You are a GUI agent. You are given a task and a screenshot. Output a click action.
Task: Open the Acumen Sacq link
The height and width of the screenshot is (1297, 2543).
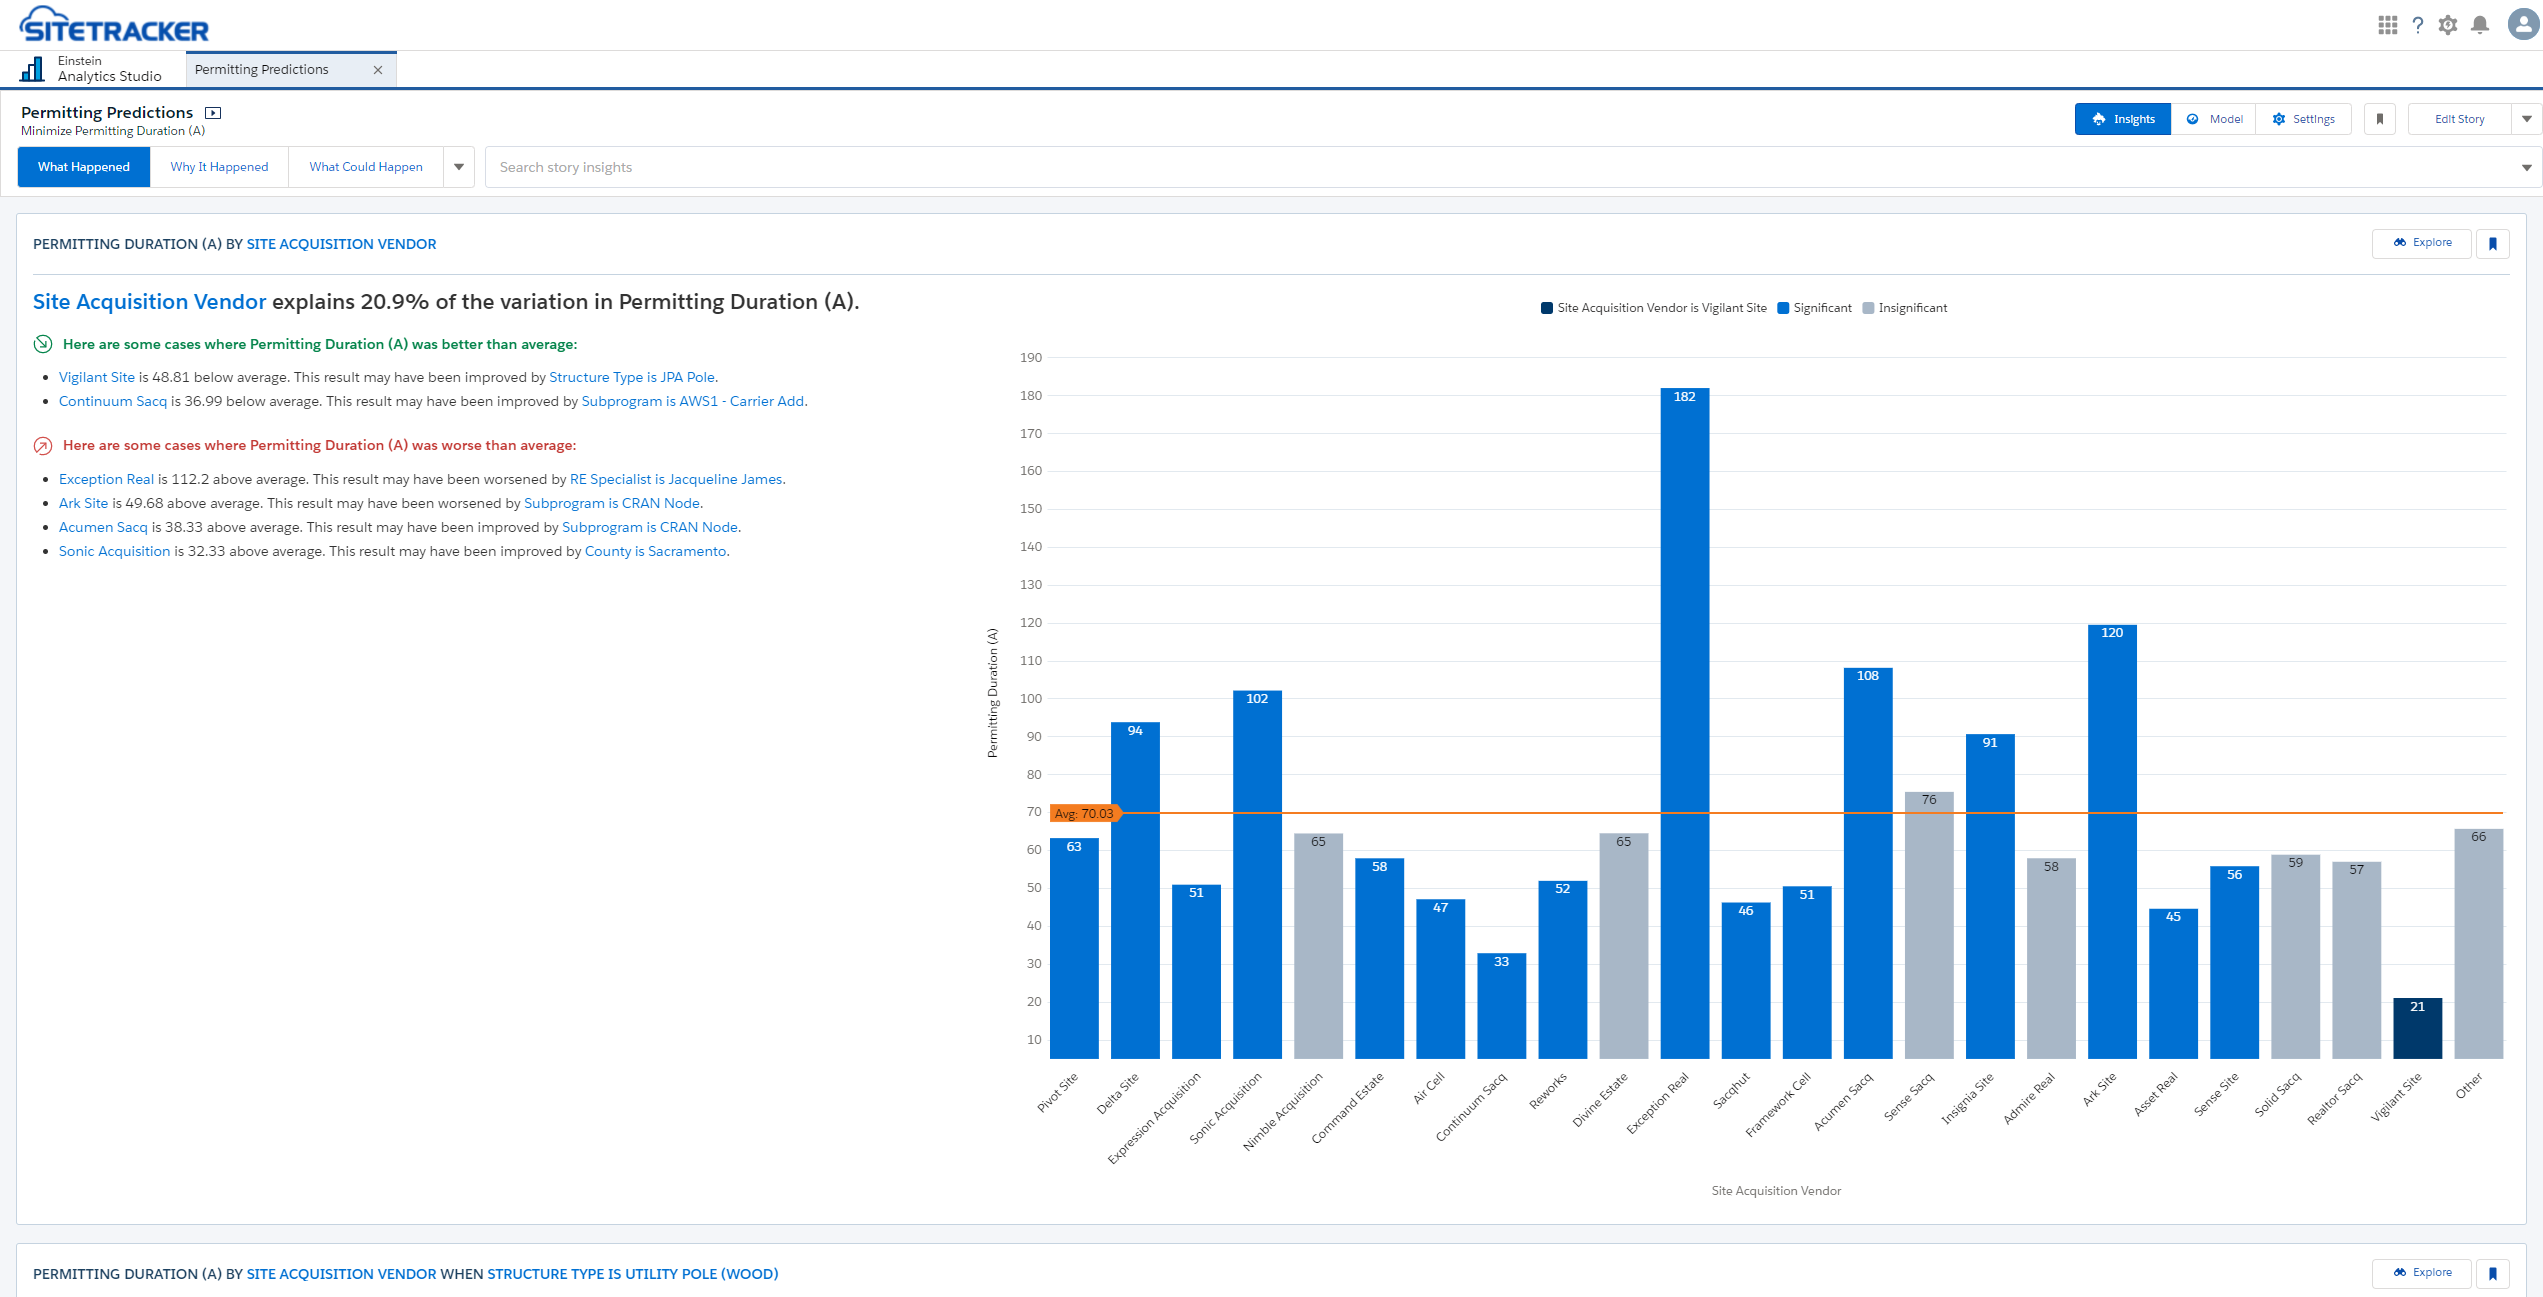pos(103,527)
